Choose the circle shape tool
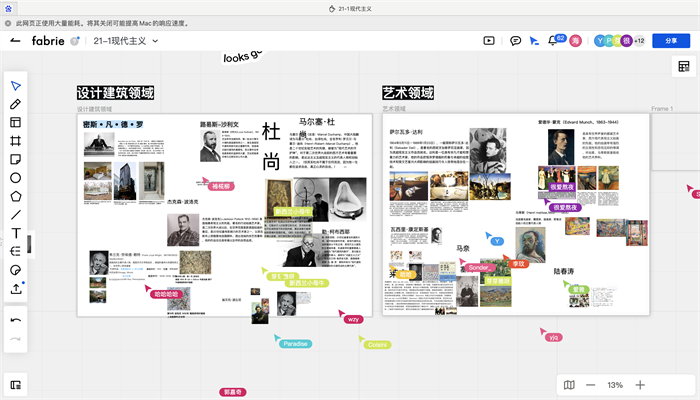 16,178
